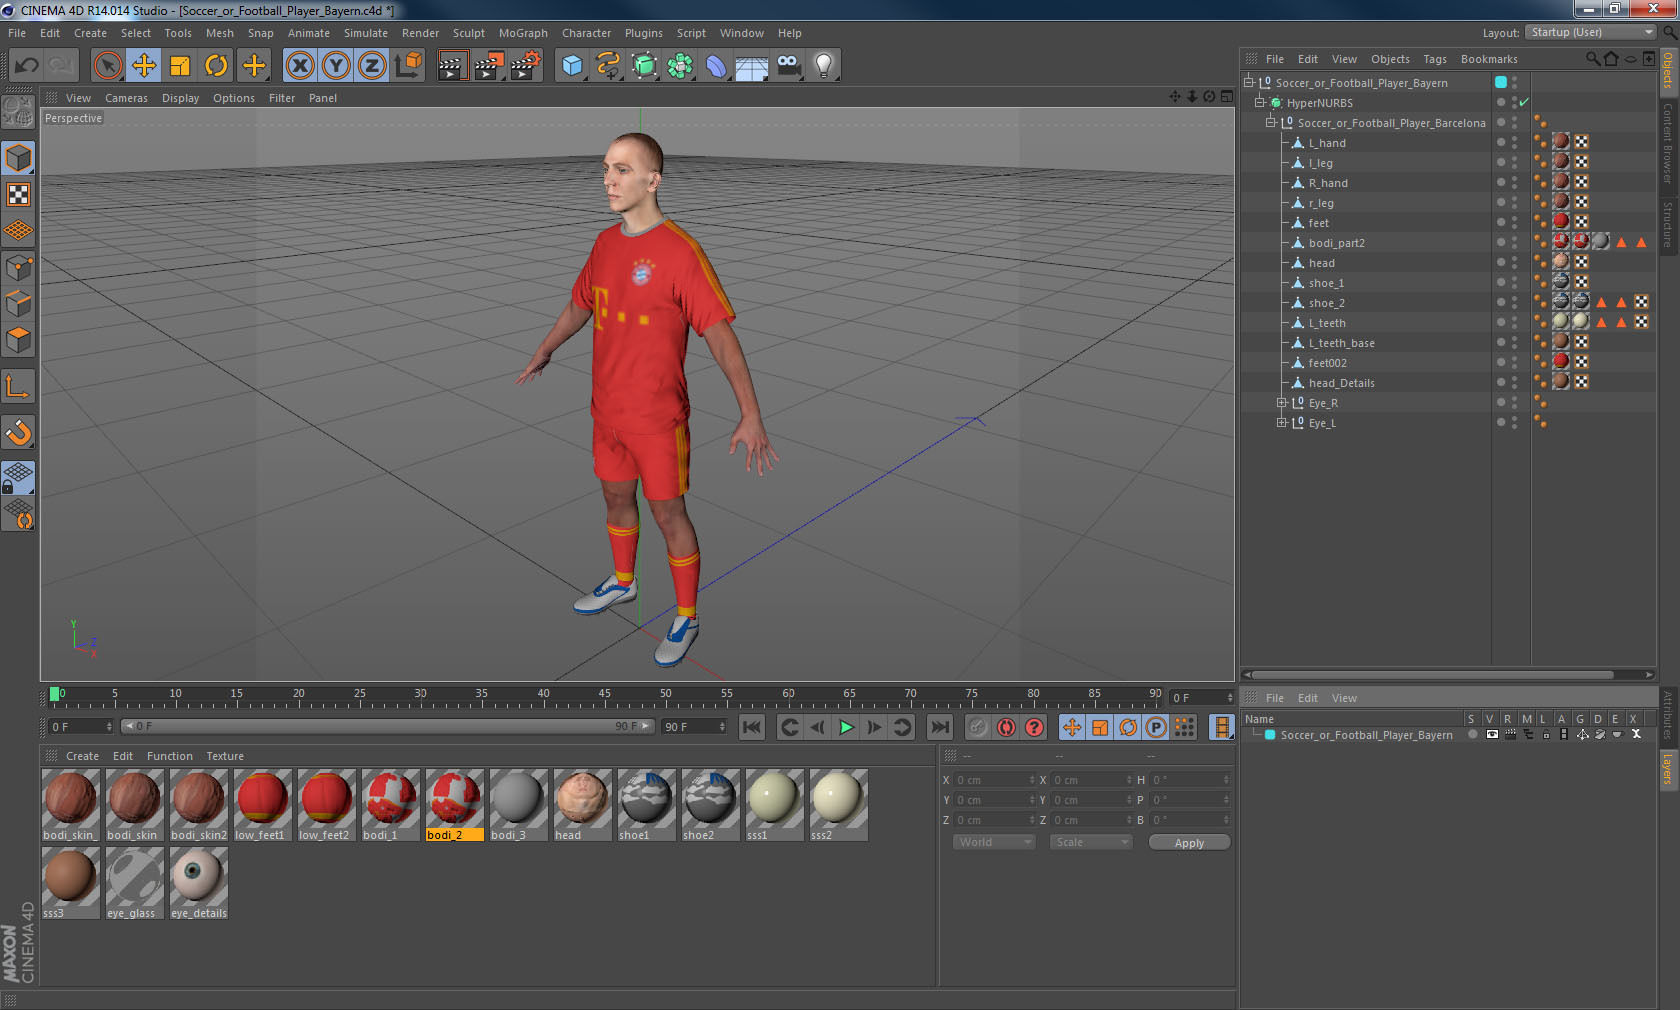
Task: Open the Simulate menu
Action: pyautogui.click(x=366, y=33)
